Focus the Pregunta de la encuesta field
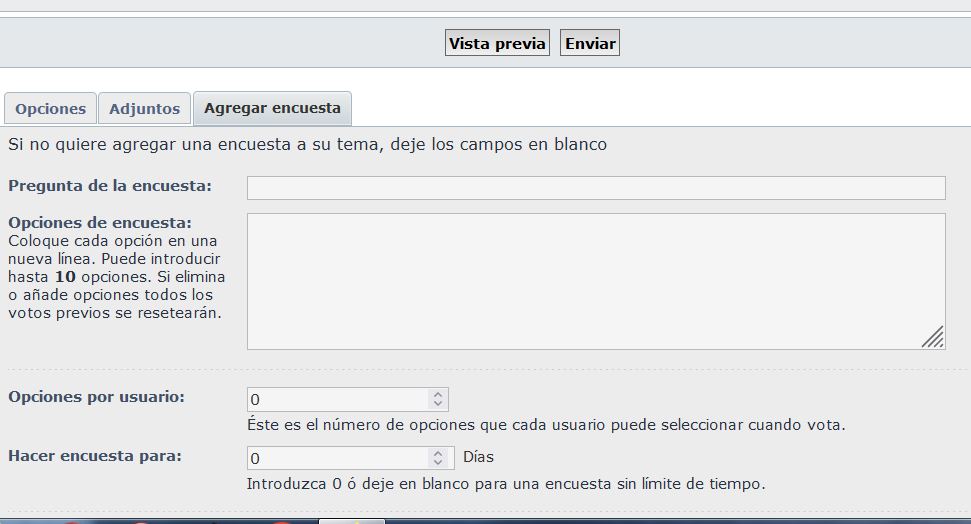The height and width of the screenshot is (524, 971). 595,188
